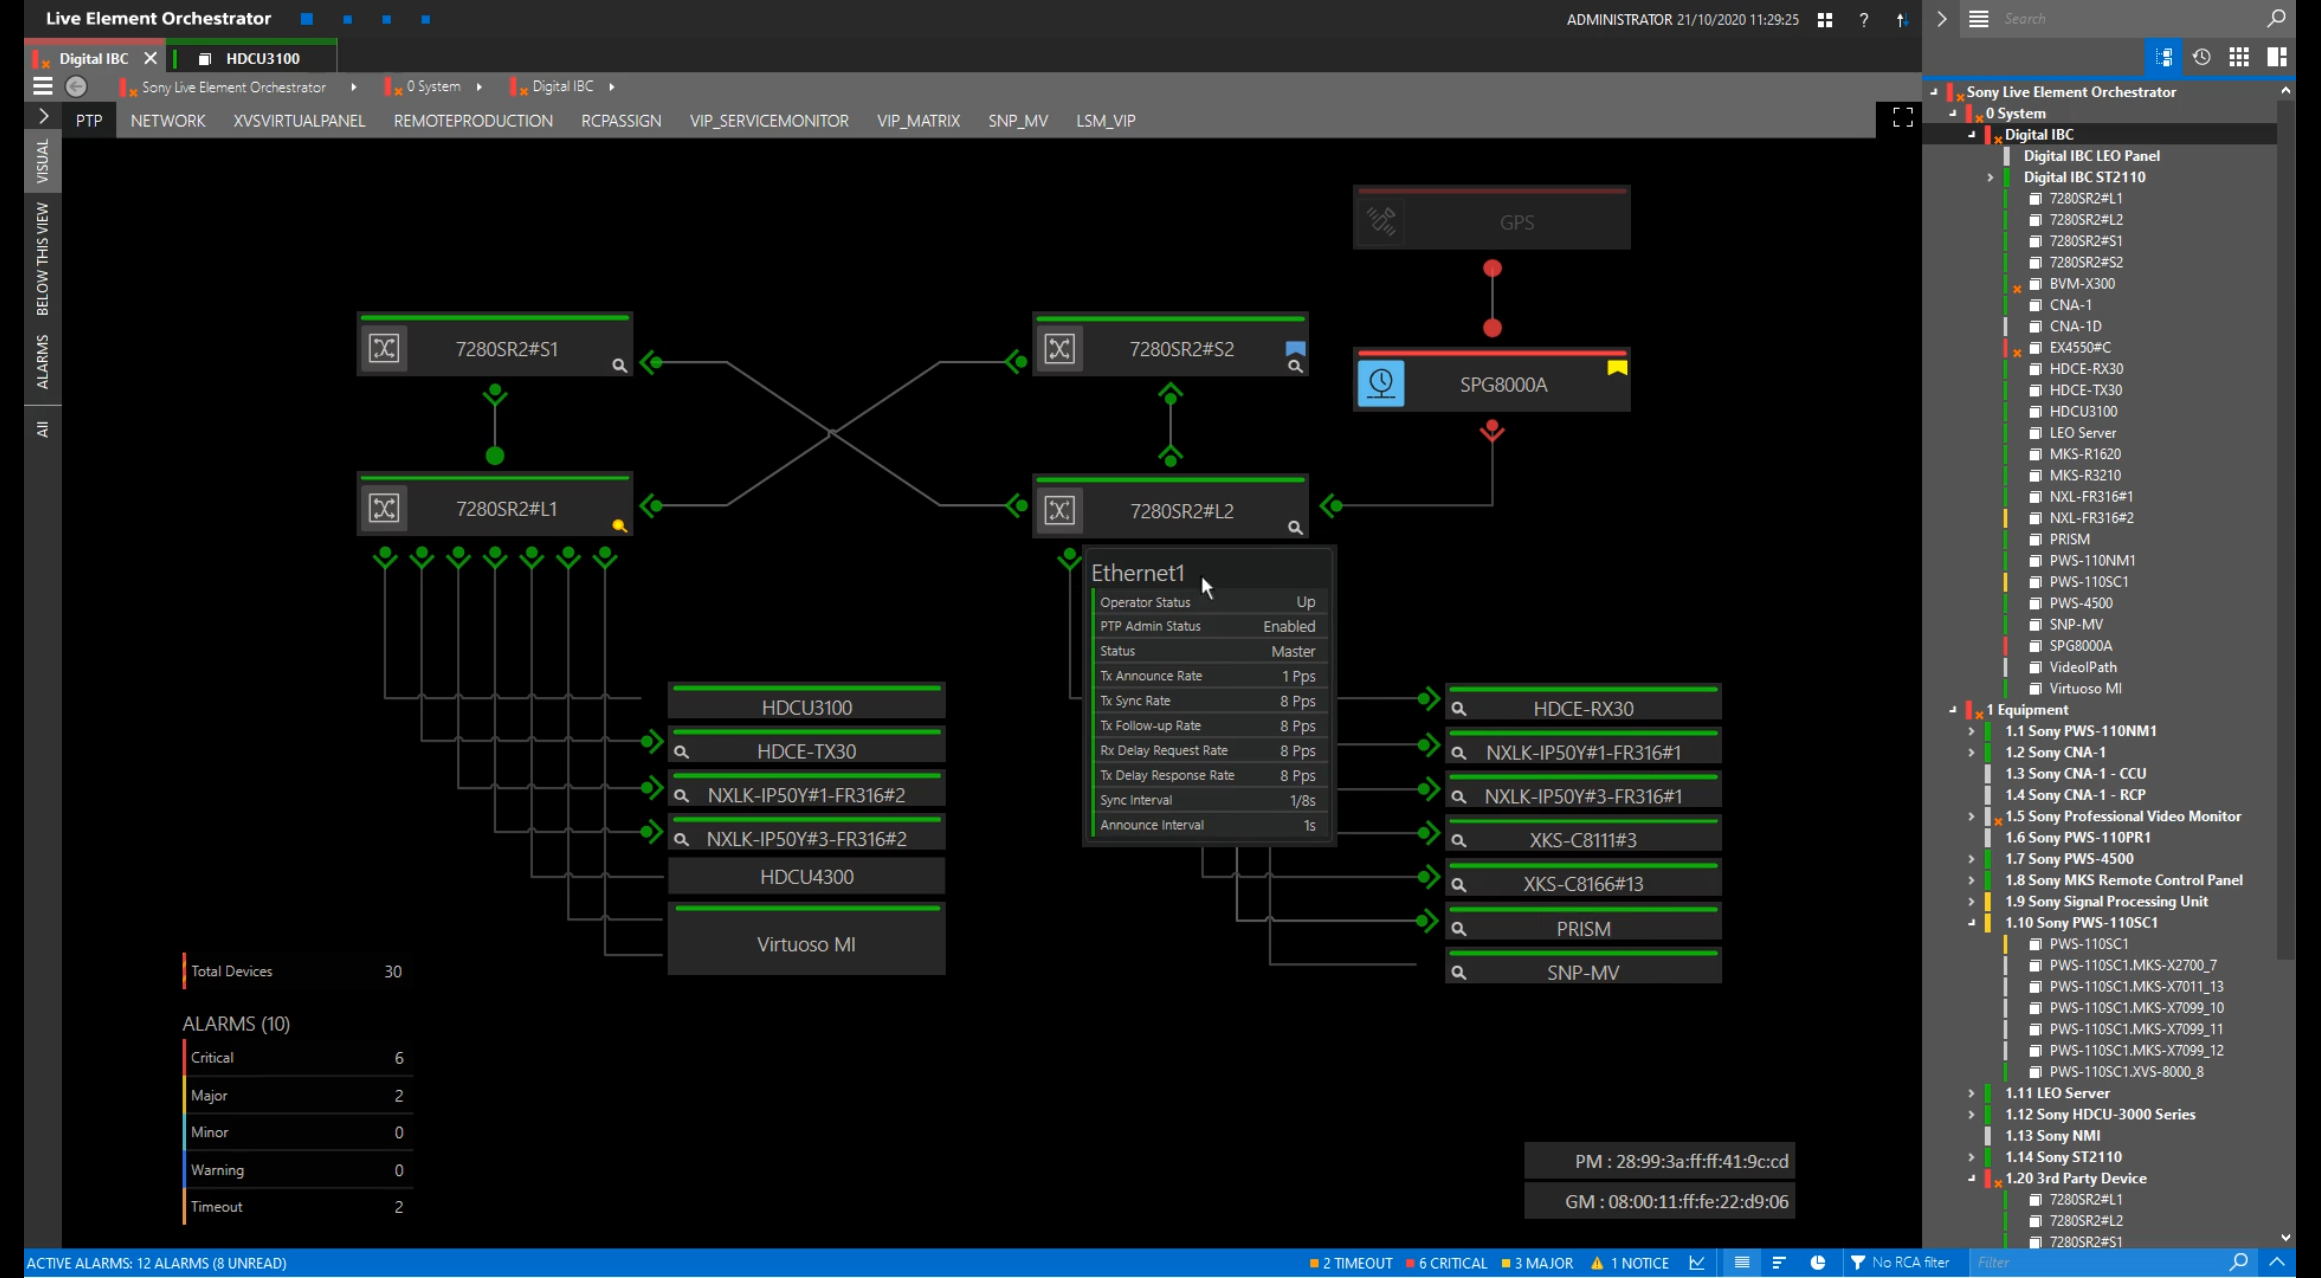The width and height of the screenshot is (2321, 1278).
Task: Click the switch icon of 7280SR2#L1
Action: point(384,508)
